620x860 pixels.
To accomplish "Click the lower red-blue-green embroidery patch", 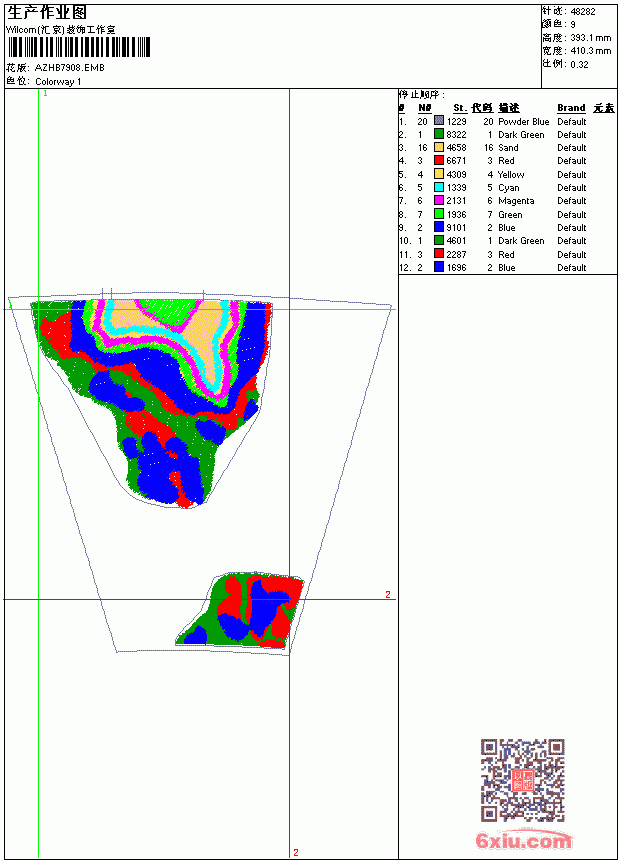I will 241,610.
